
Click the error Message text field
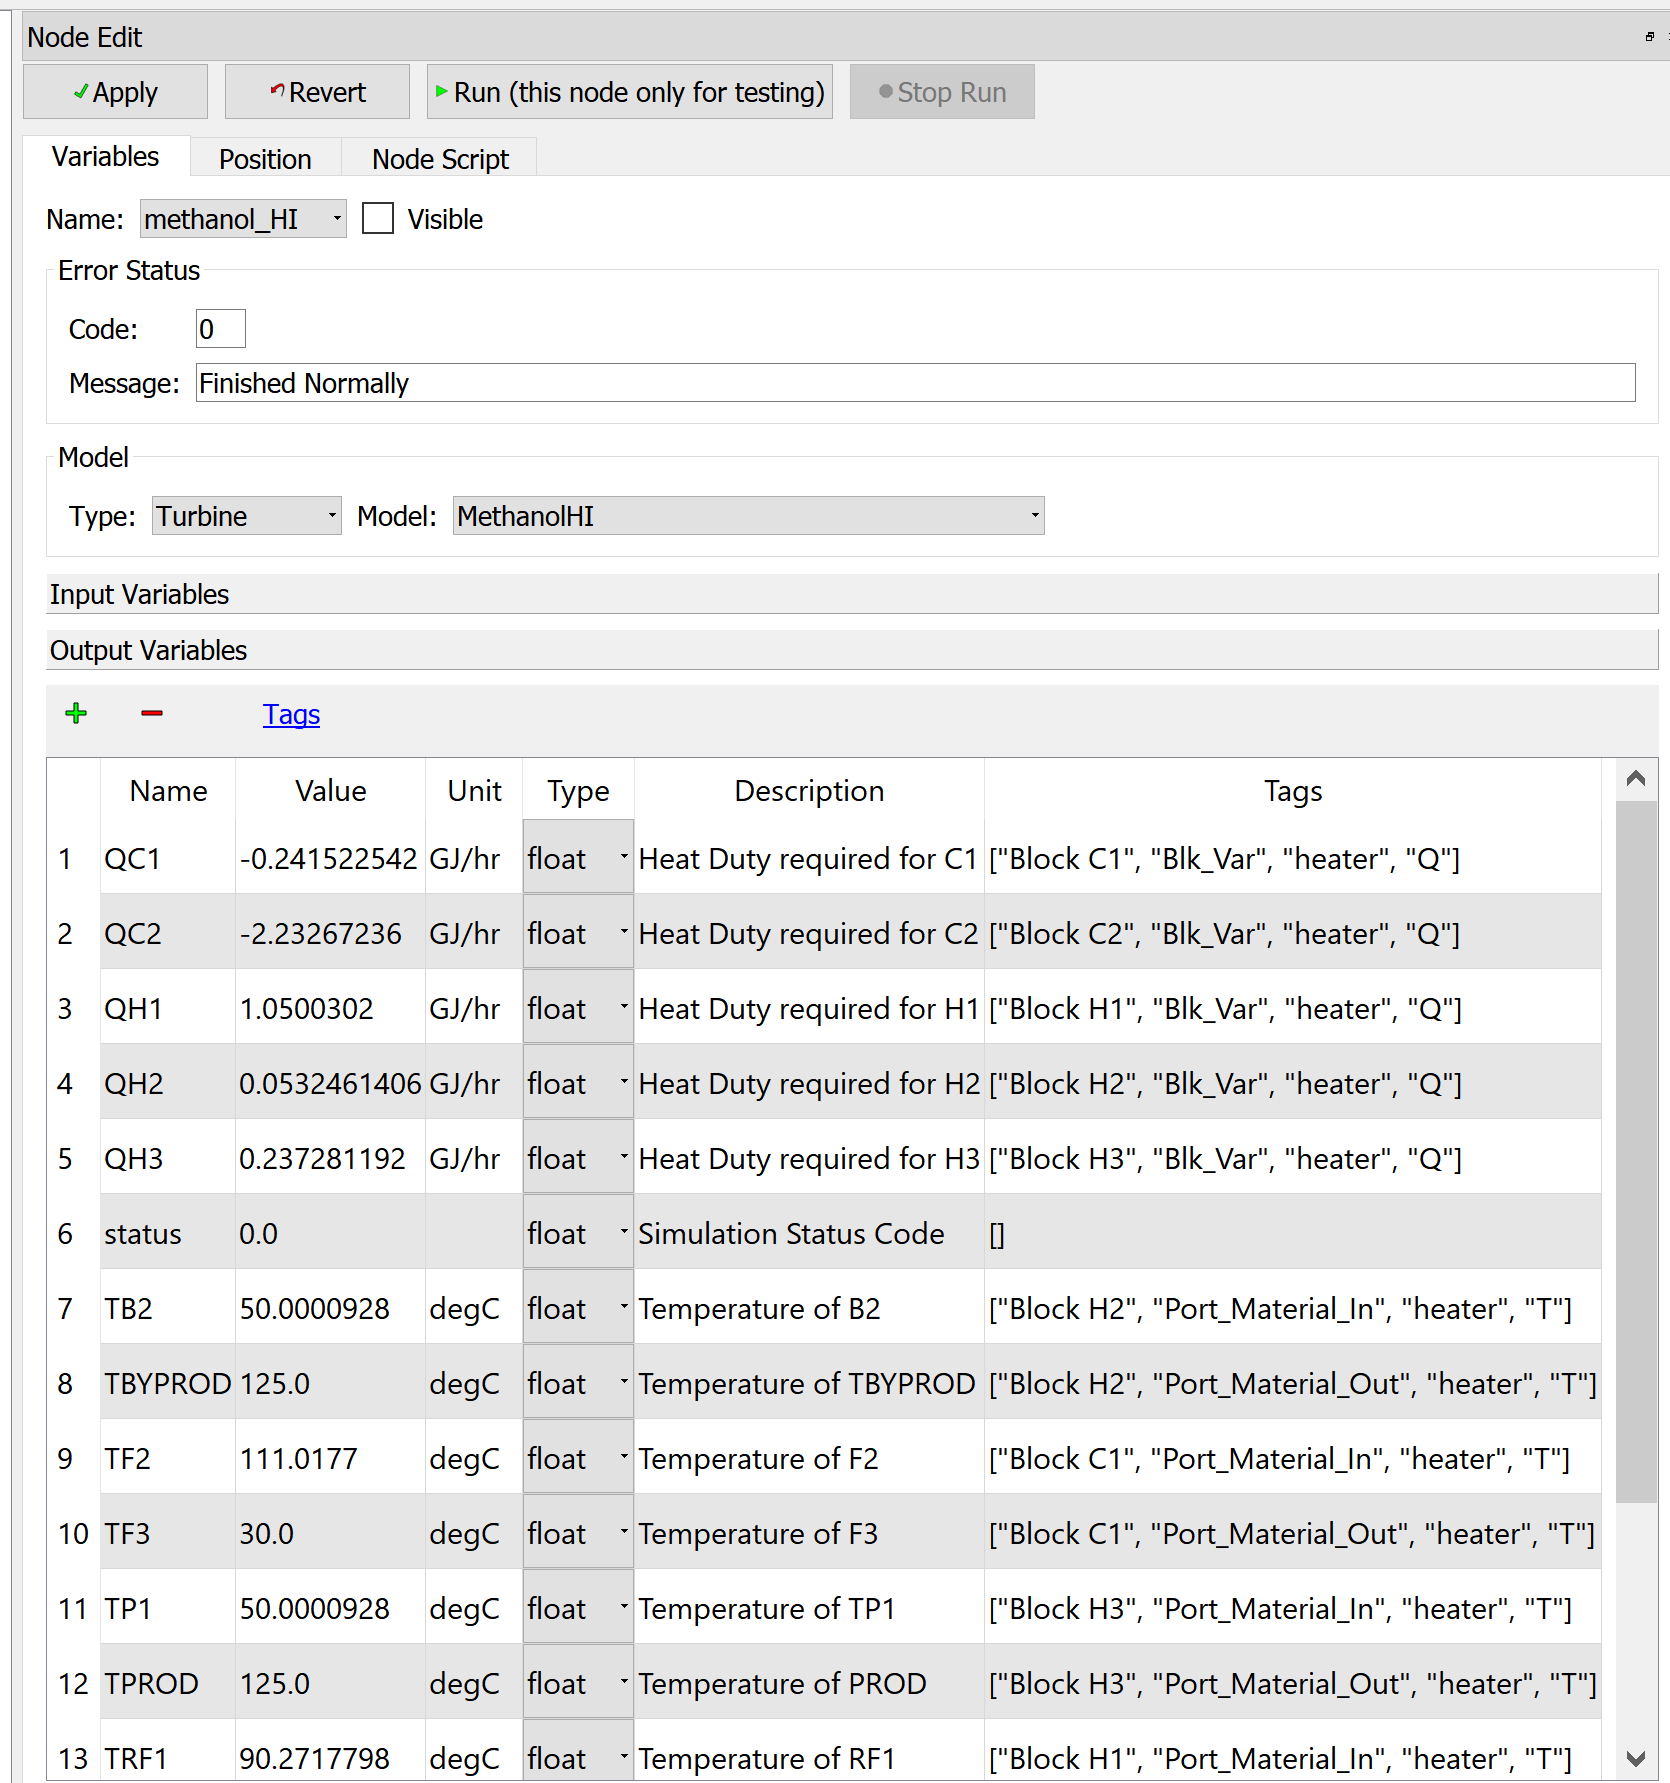pos(914,383)
